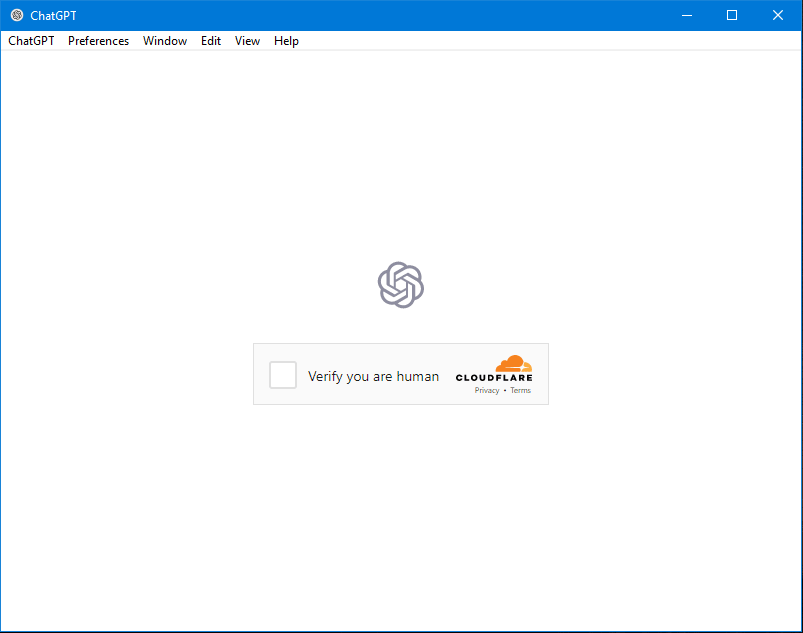
Task: Minimize the ChatGPT window
Action: 687,15
